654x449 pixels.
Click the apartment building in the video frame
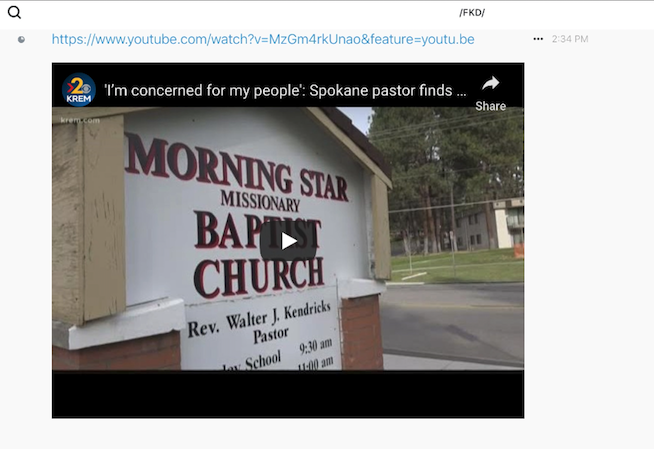point(488,225)
